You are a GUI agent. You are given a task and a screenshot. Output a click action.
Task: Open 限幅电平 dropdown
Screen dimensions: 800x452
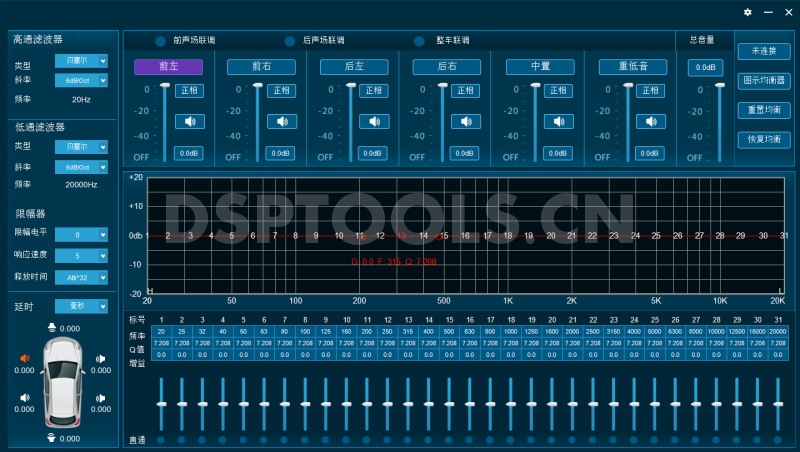click(82, 235)
